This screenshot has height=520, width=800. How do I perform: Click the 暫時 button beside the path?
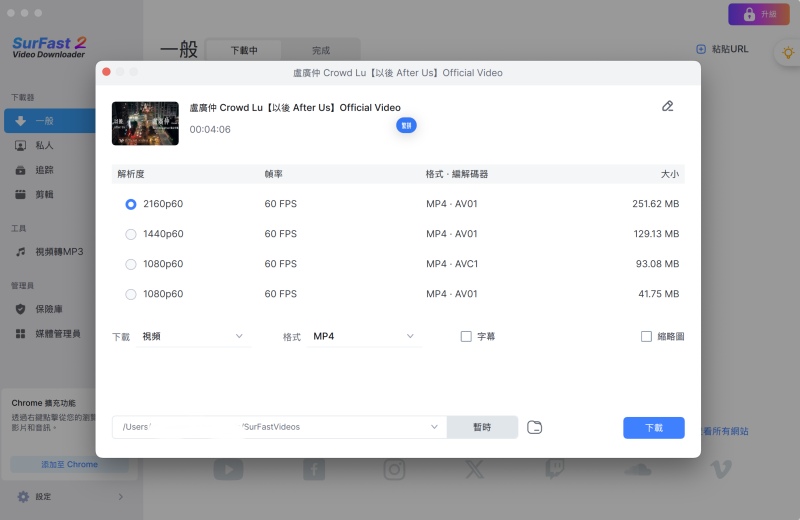pos(482,427)
